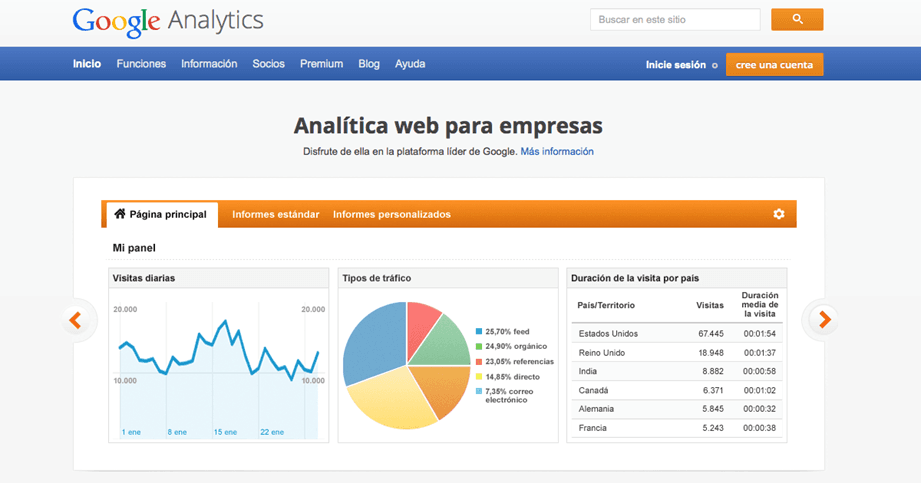This screenshot has width=921, height=483.
Task: Click the '25,70% feed' legend label
Action: 507,331
